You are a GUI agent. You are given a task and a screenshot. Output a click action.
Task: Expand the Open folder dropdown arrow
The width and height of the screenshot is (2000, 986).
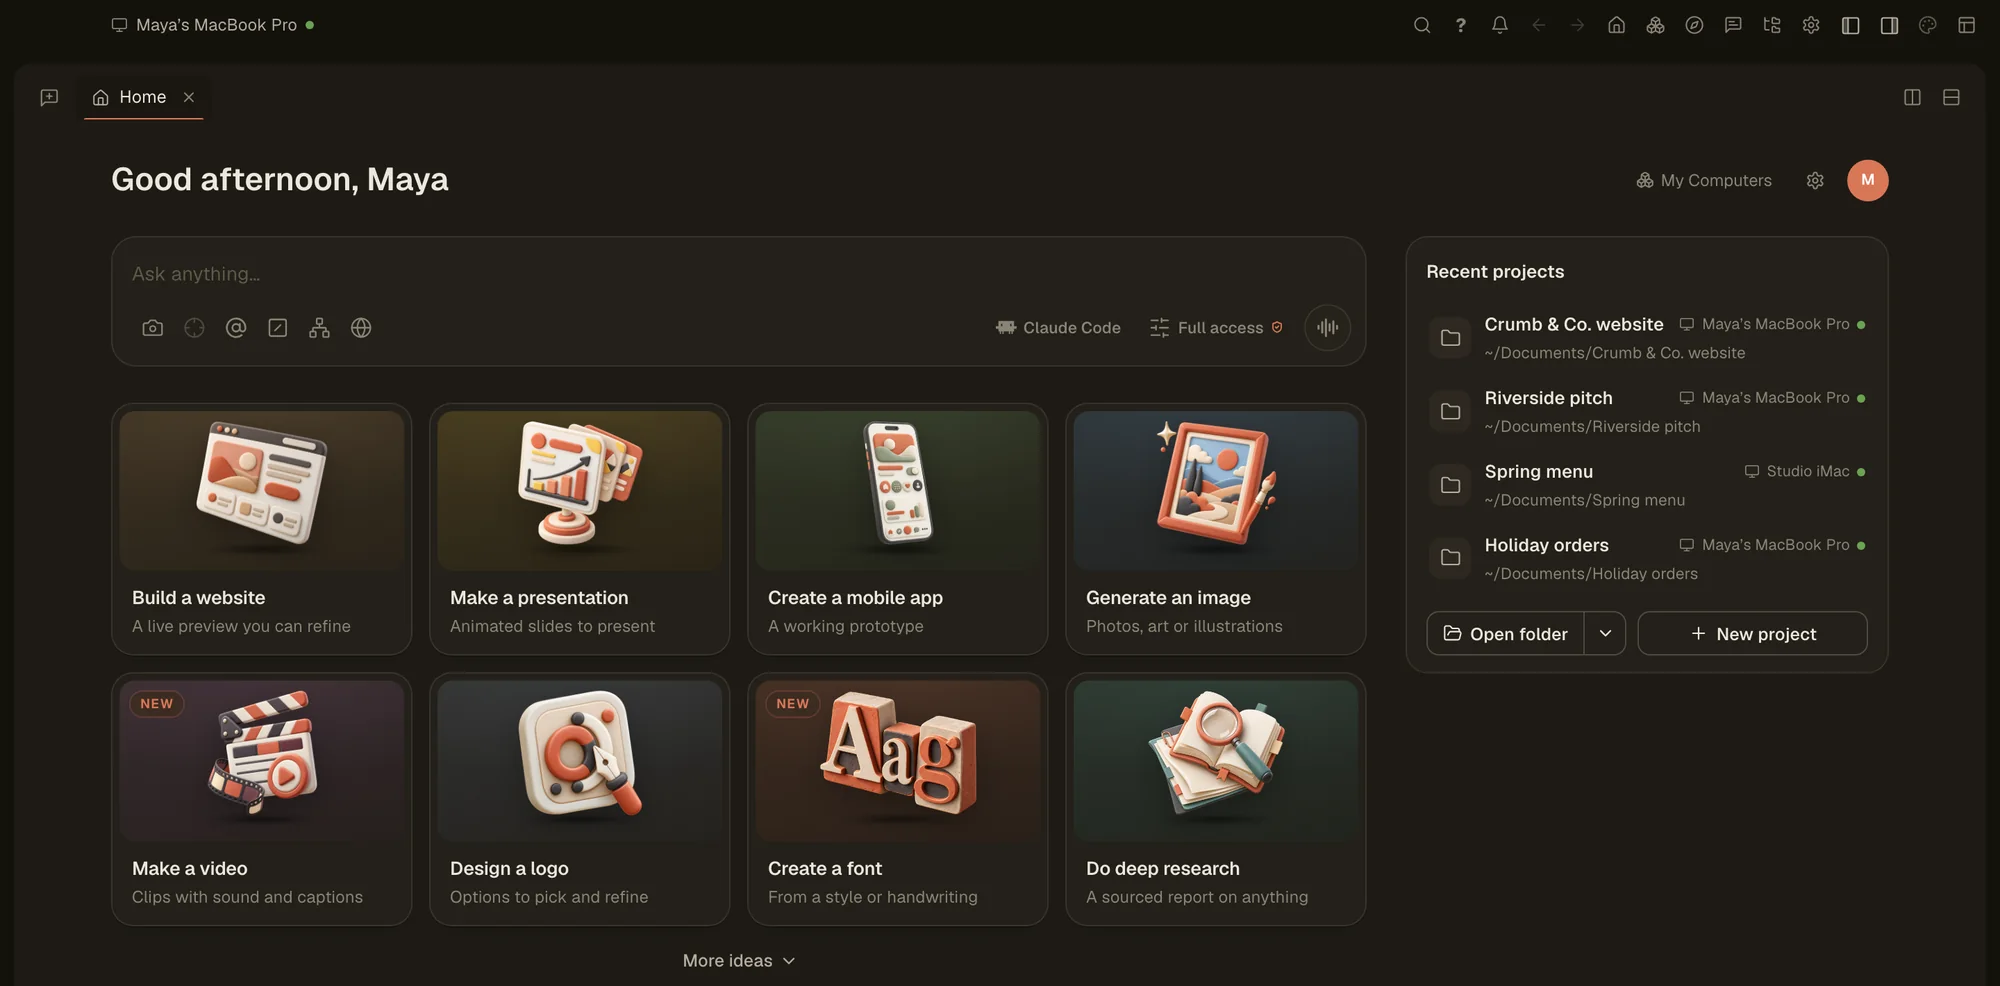[x=1605, y=634]
